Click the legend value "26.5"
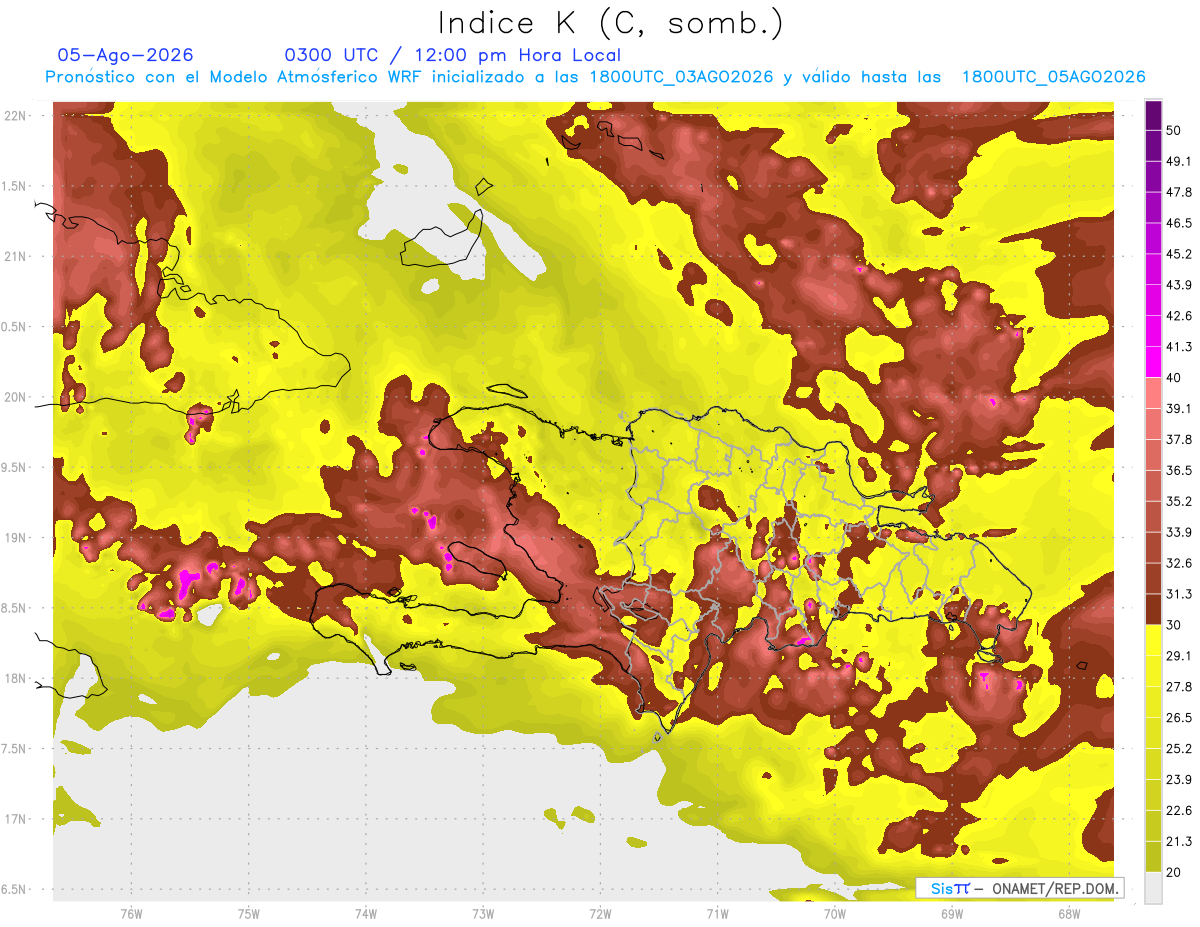The width and height of the screenshot is (1200, 927). pos(1179,718)
